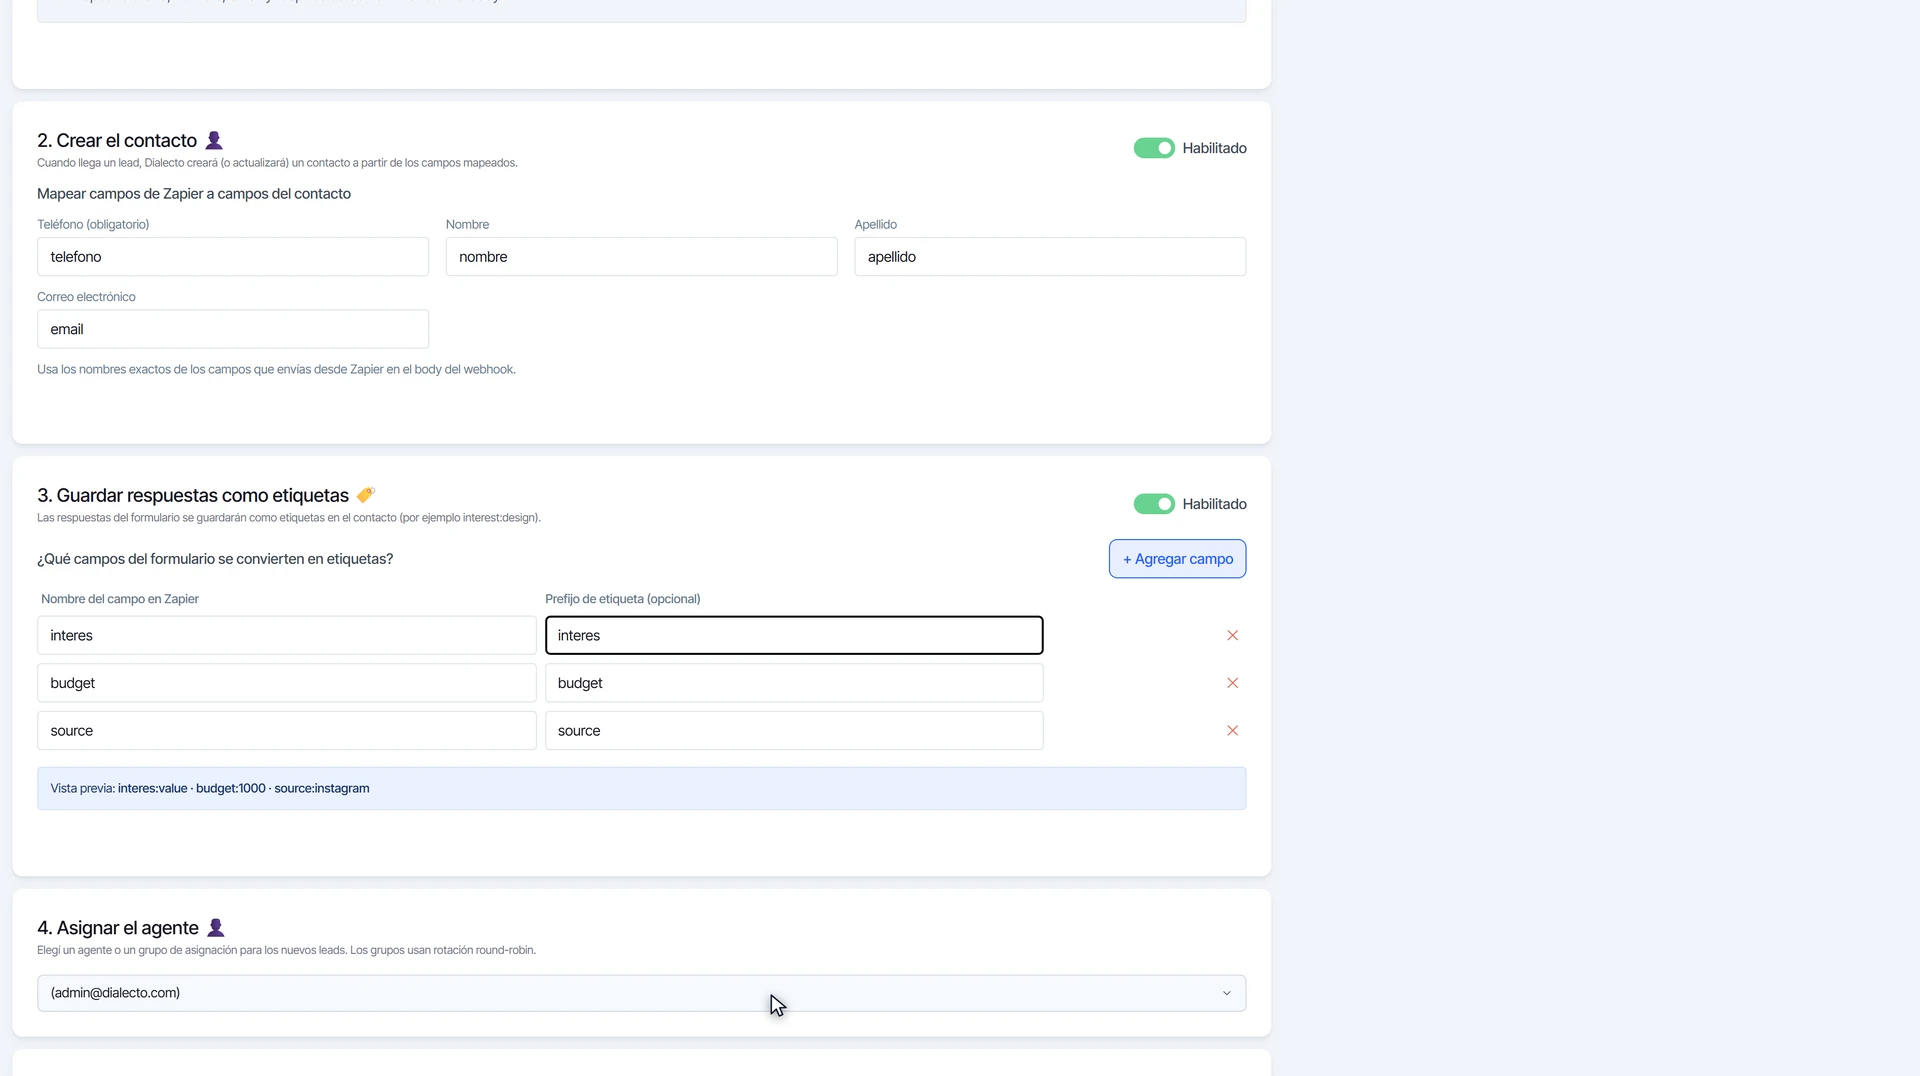Click the '2. Crear el contacto' heading
Viewport: 1920px width, 1076px height.
click(117, 141)
